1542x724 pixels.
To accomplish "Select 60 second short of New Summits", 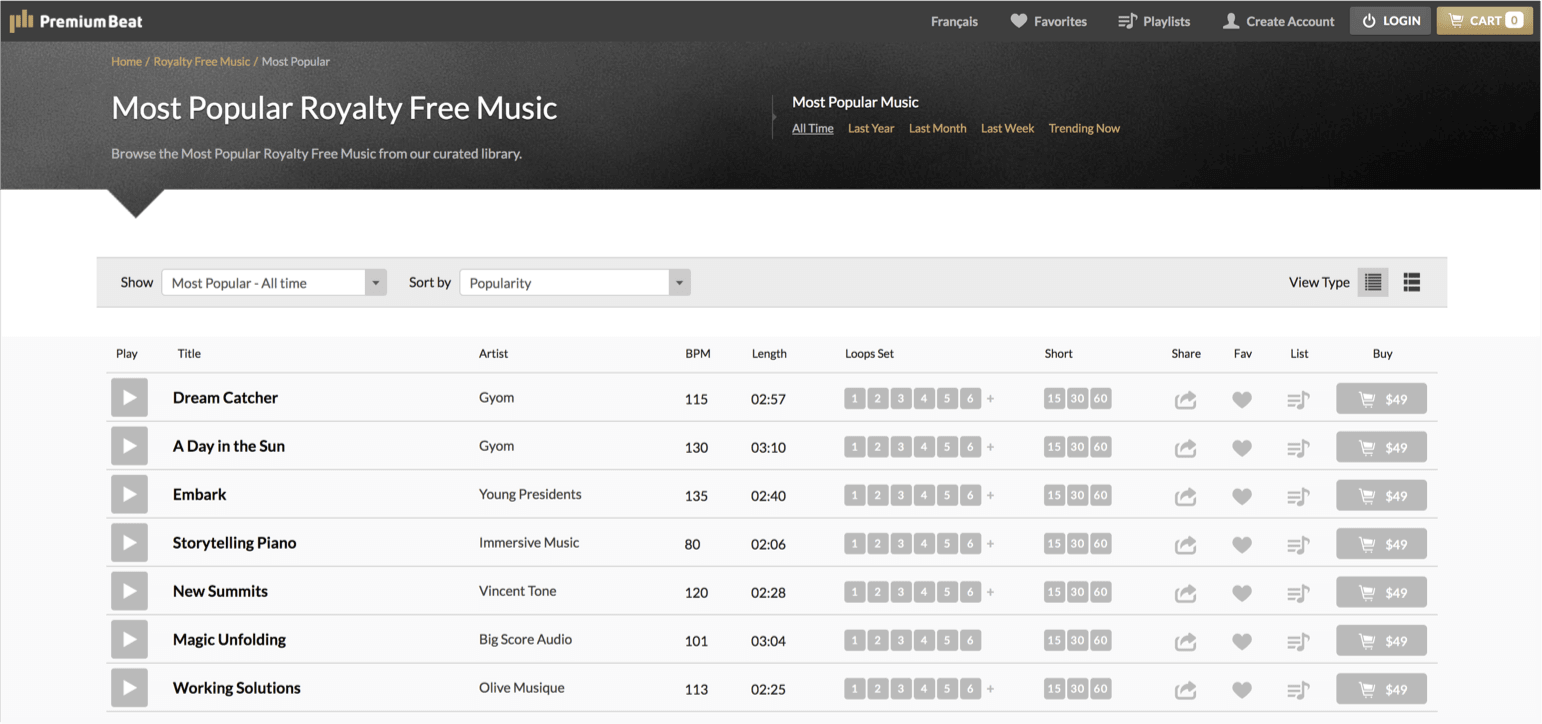I will click(x=1100, y=592).
